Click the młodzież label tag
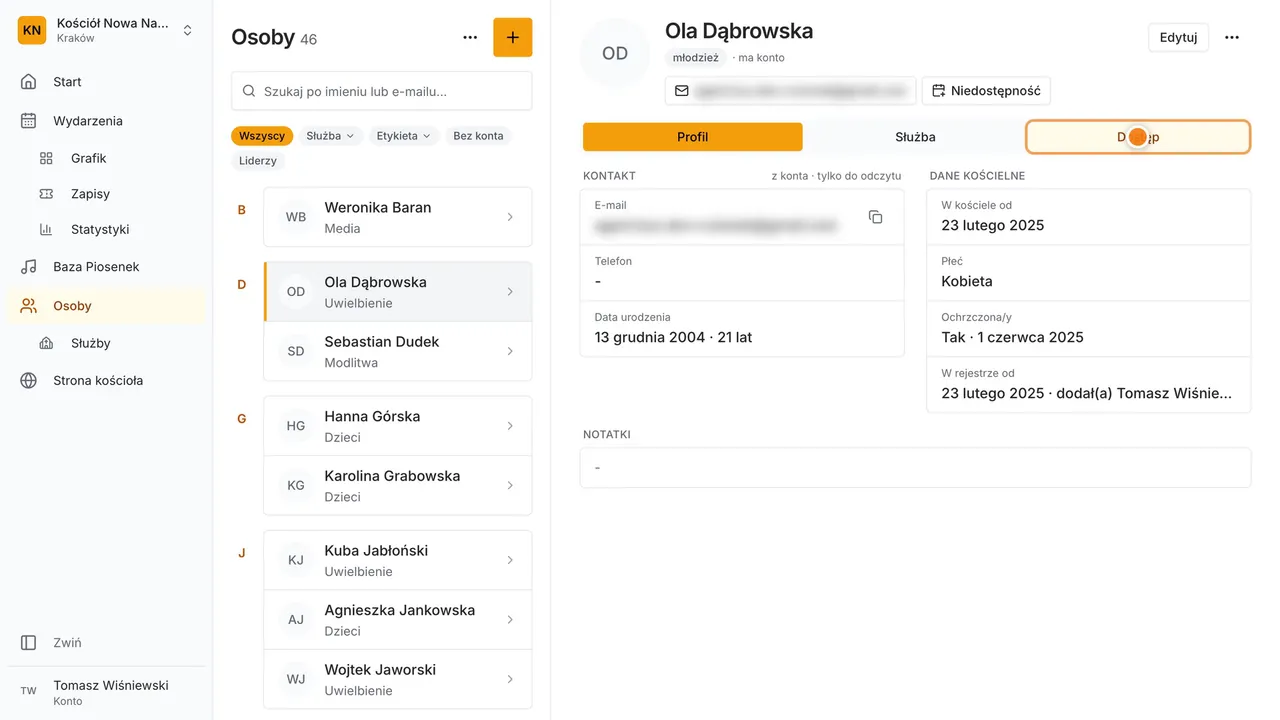Image resolution: width=1280 pixels, height=720 pixels. click(696, 58)
